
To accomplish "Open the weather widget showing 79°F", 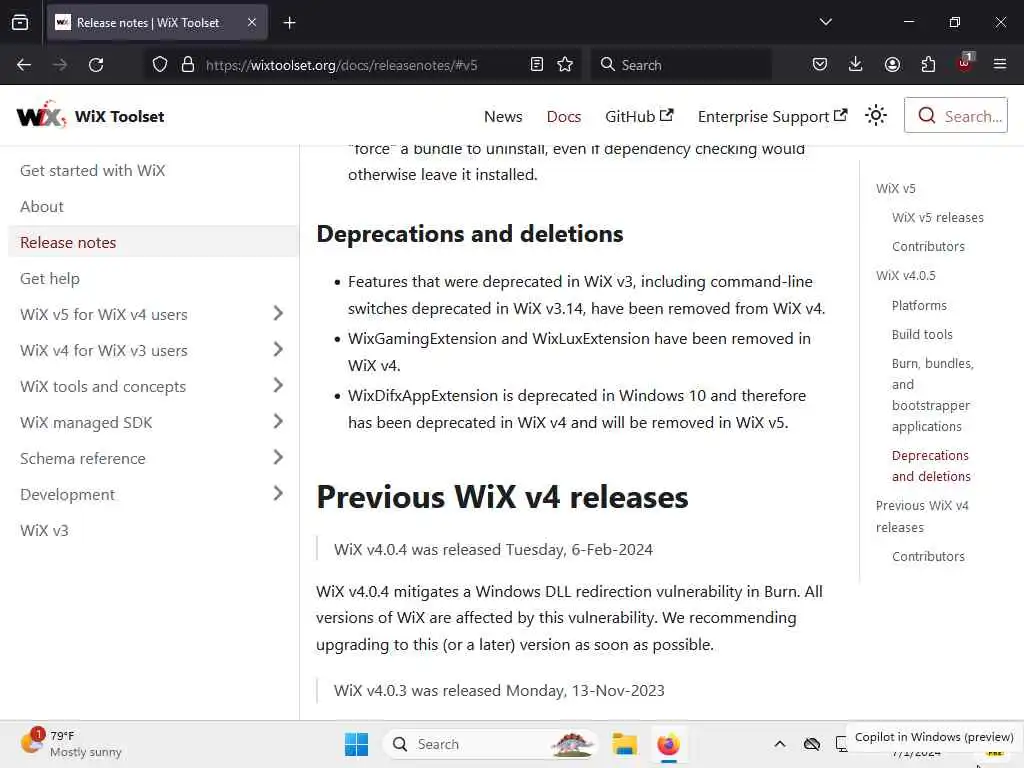I will click(x=71, y=743).
